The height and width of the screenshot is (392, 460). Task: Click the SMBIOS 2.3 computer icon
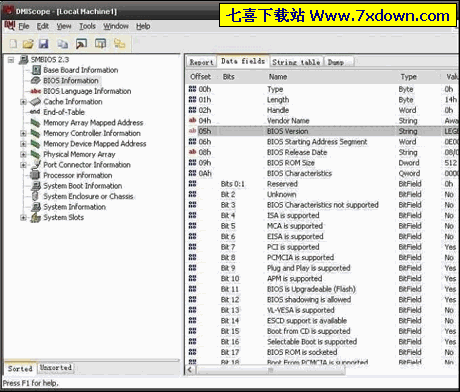(x=24, y=60)
